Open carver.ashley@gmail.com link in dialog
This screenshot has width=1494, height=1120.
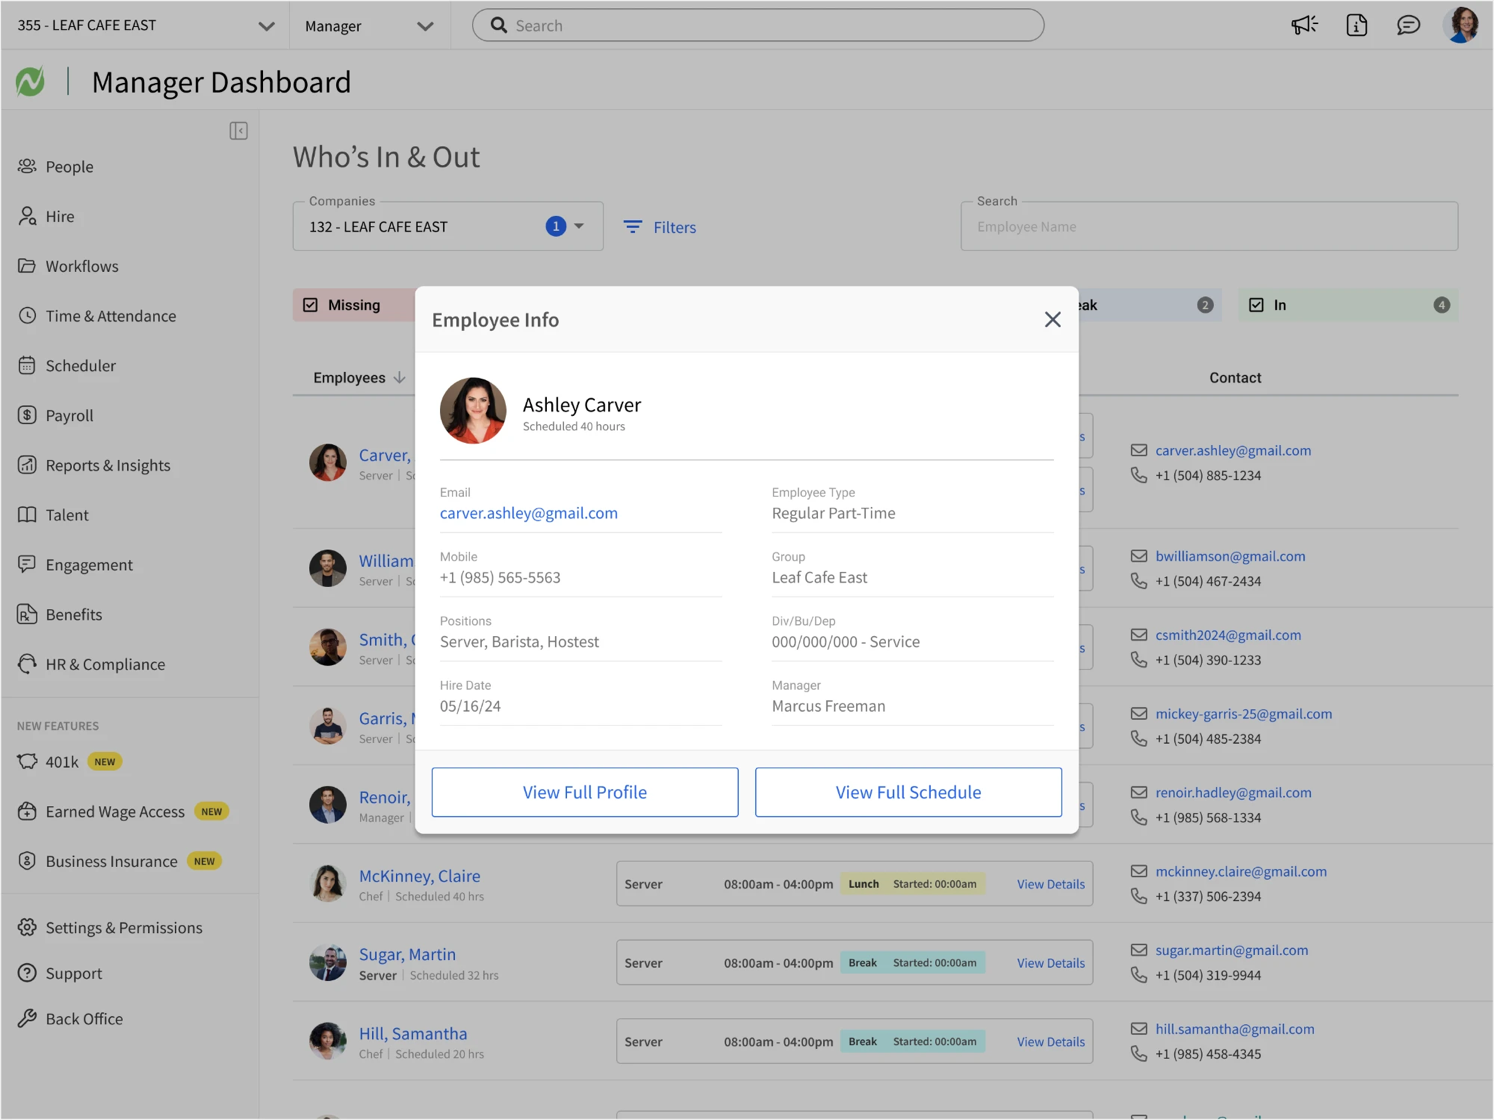pos(529,513)
